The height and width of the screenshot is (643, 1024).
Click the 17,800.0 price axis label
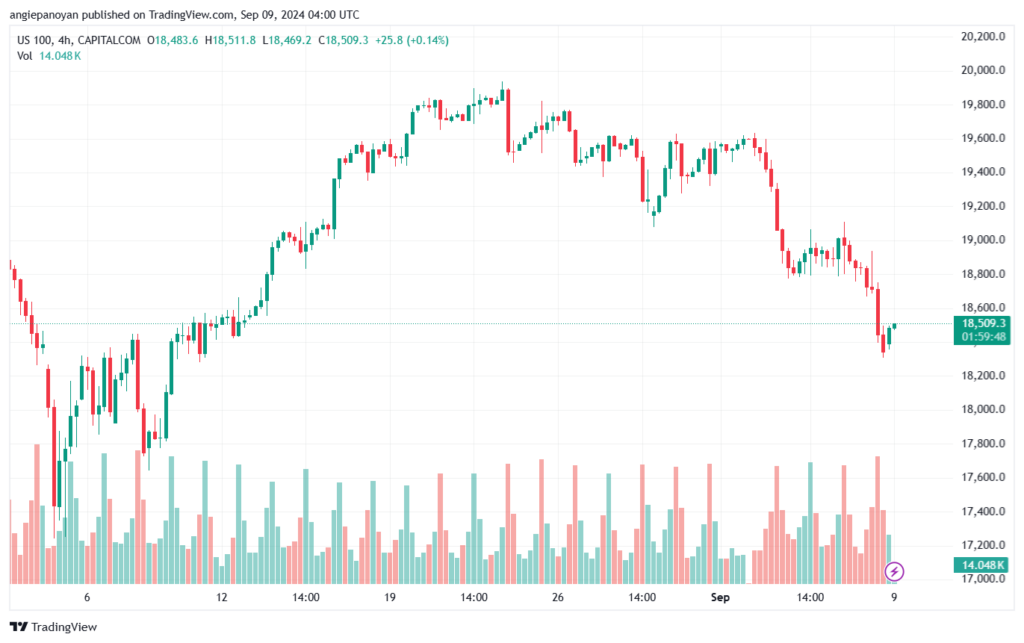(983, 444)
